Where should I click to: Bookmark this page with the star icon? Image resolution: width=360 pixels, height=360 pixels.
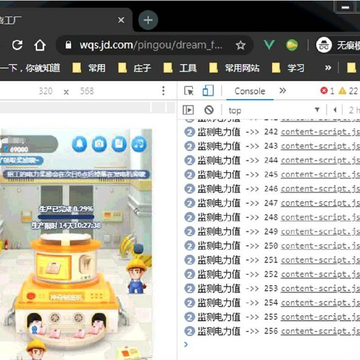[x=240, y=45]
